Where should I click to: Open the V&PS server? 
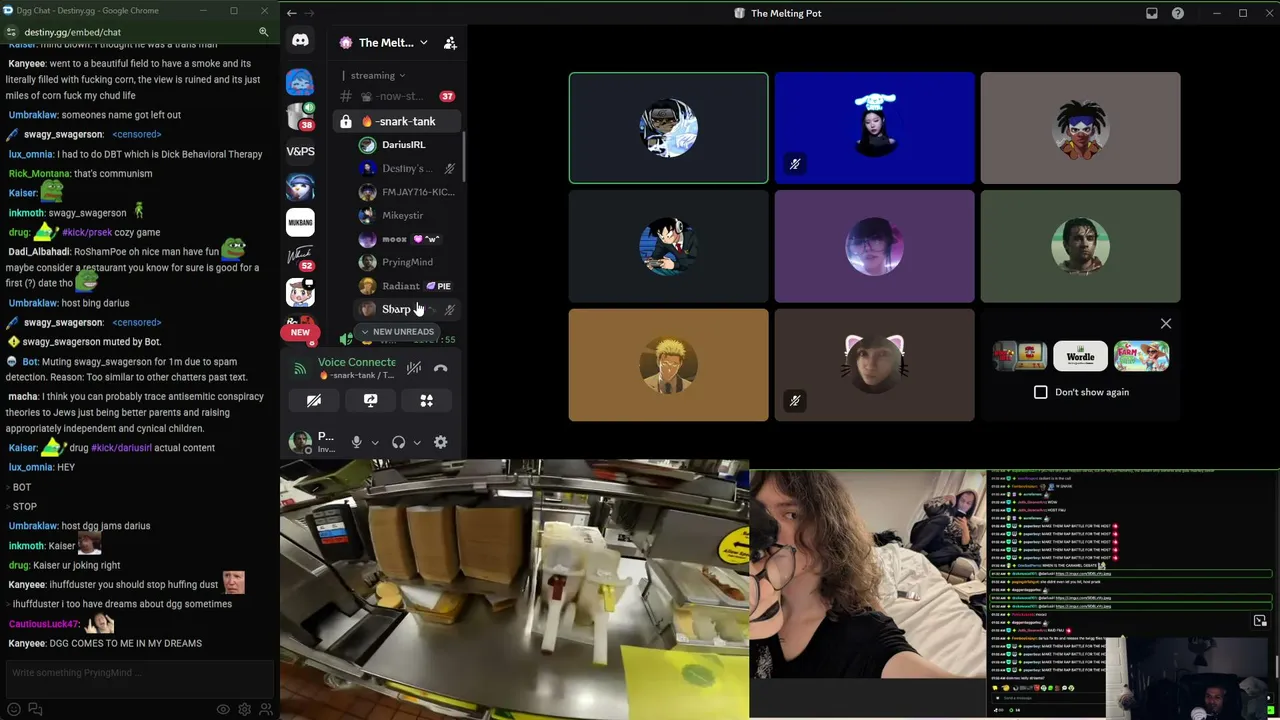click(300, 152)
